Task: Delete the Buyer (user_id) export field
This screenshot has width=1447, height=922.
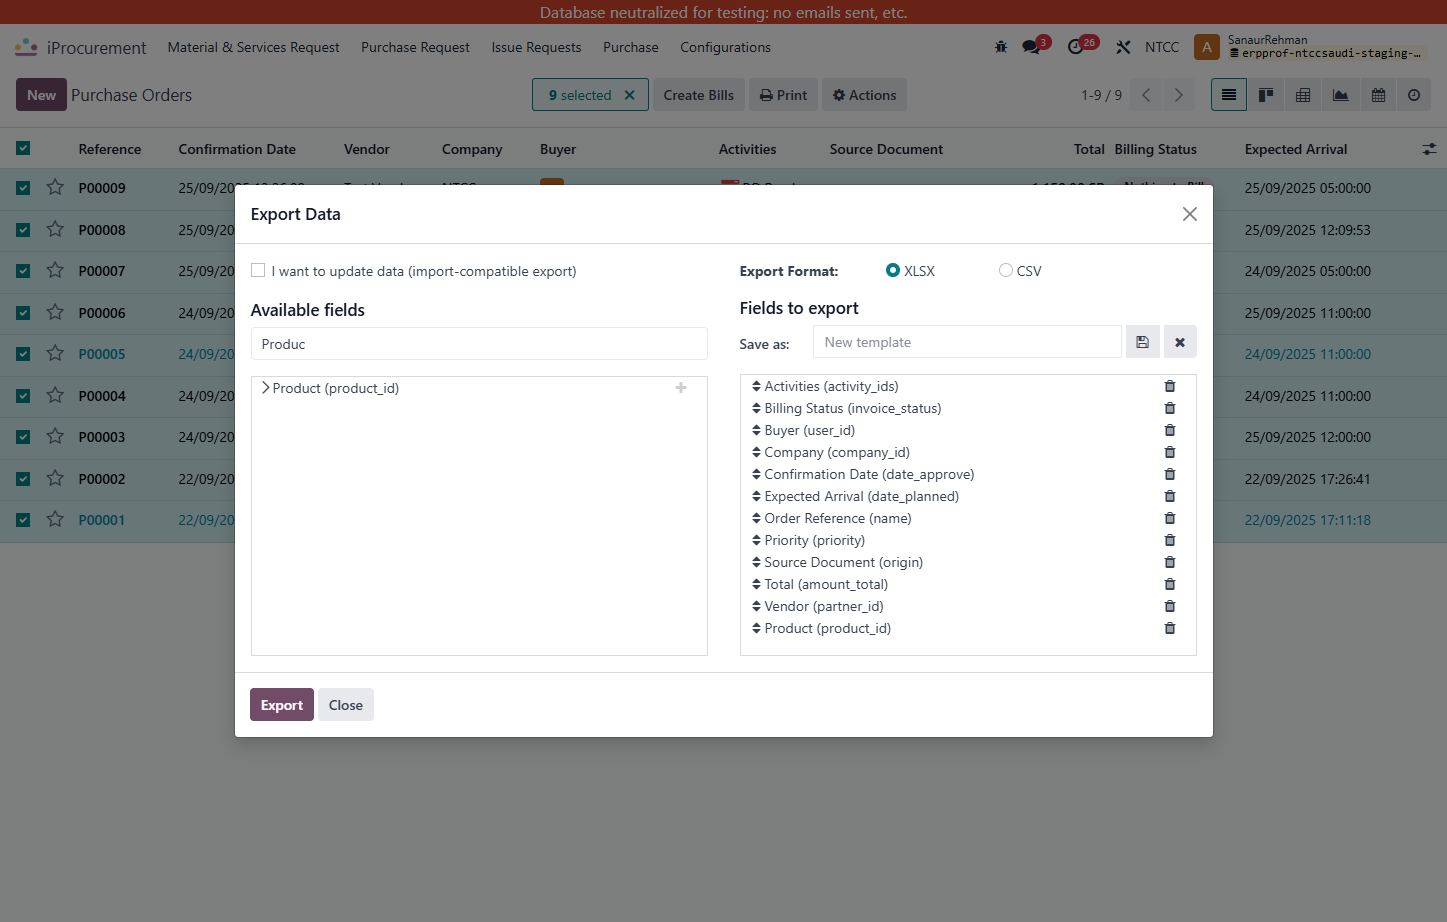Action: (x=1170, y=430)
